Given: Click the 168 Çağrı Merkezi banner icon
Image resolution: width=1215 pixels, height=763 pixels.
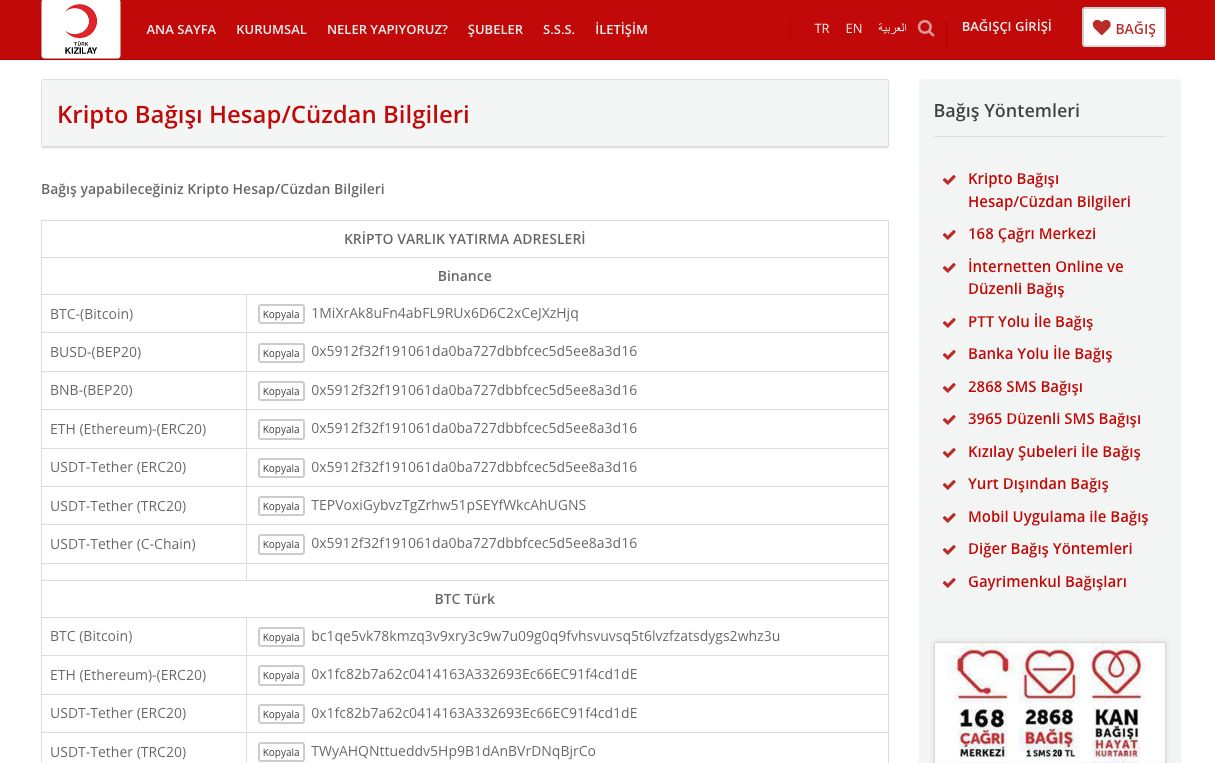Looking at the screenshot, I should tap(982, 704).
